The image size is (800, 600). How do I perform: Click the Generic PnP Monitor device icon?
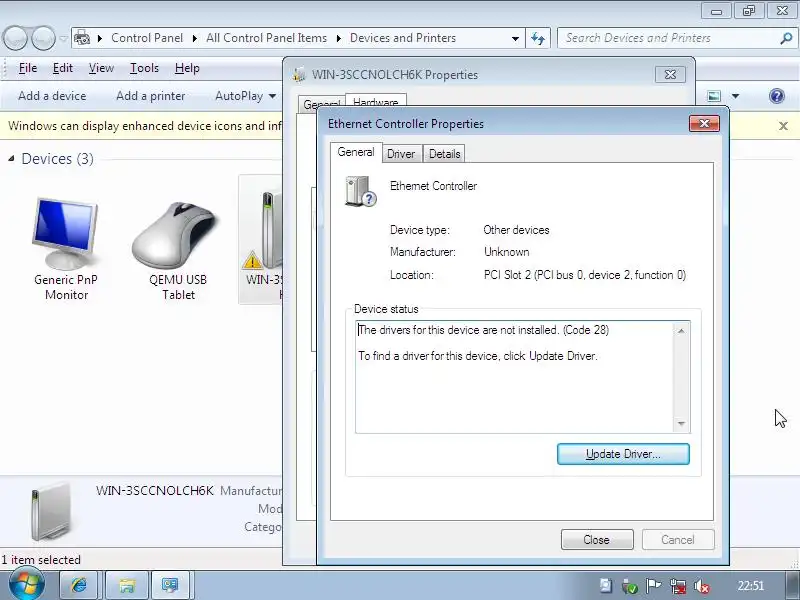[65, 234]
